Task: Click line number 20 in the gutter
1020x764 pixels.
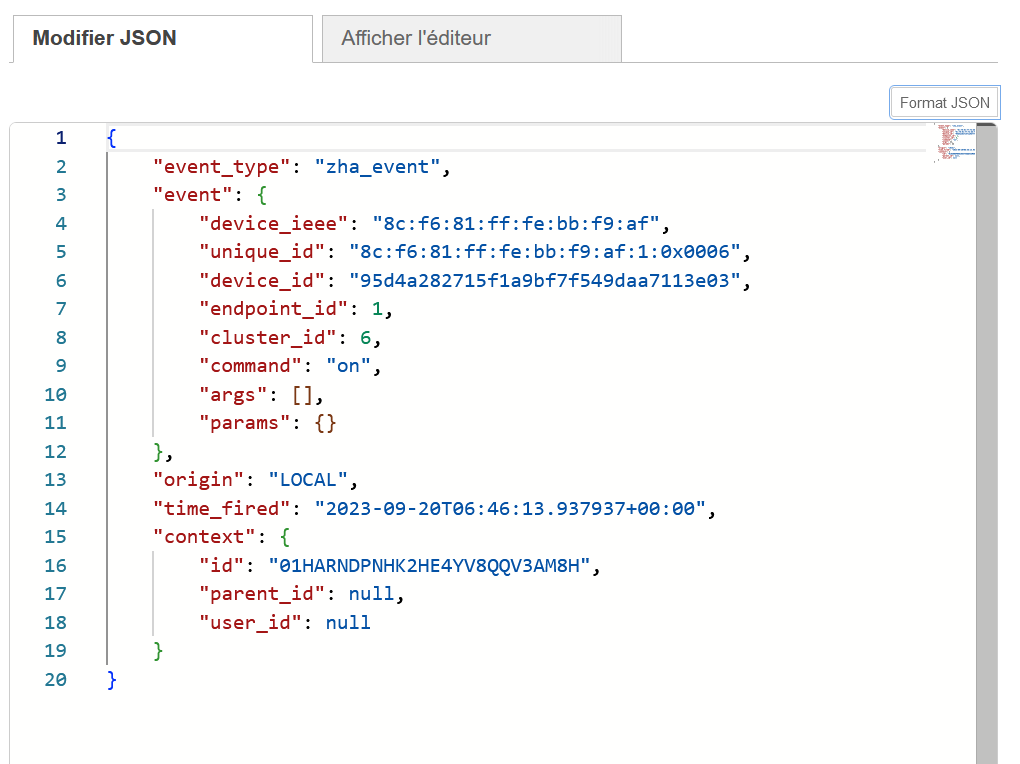Action: coord(56,680)
